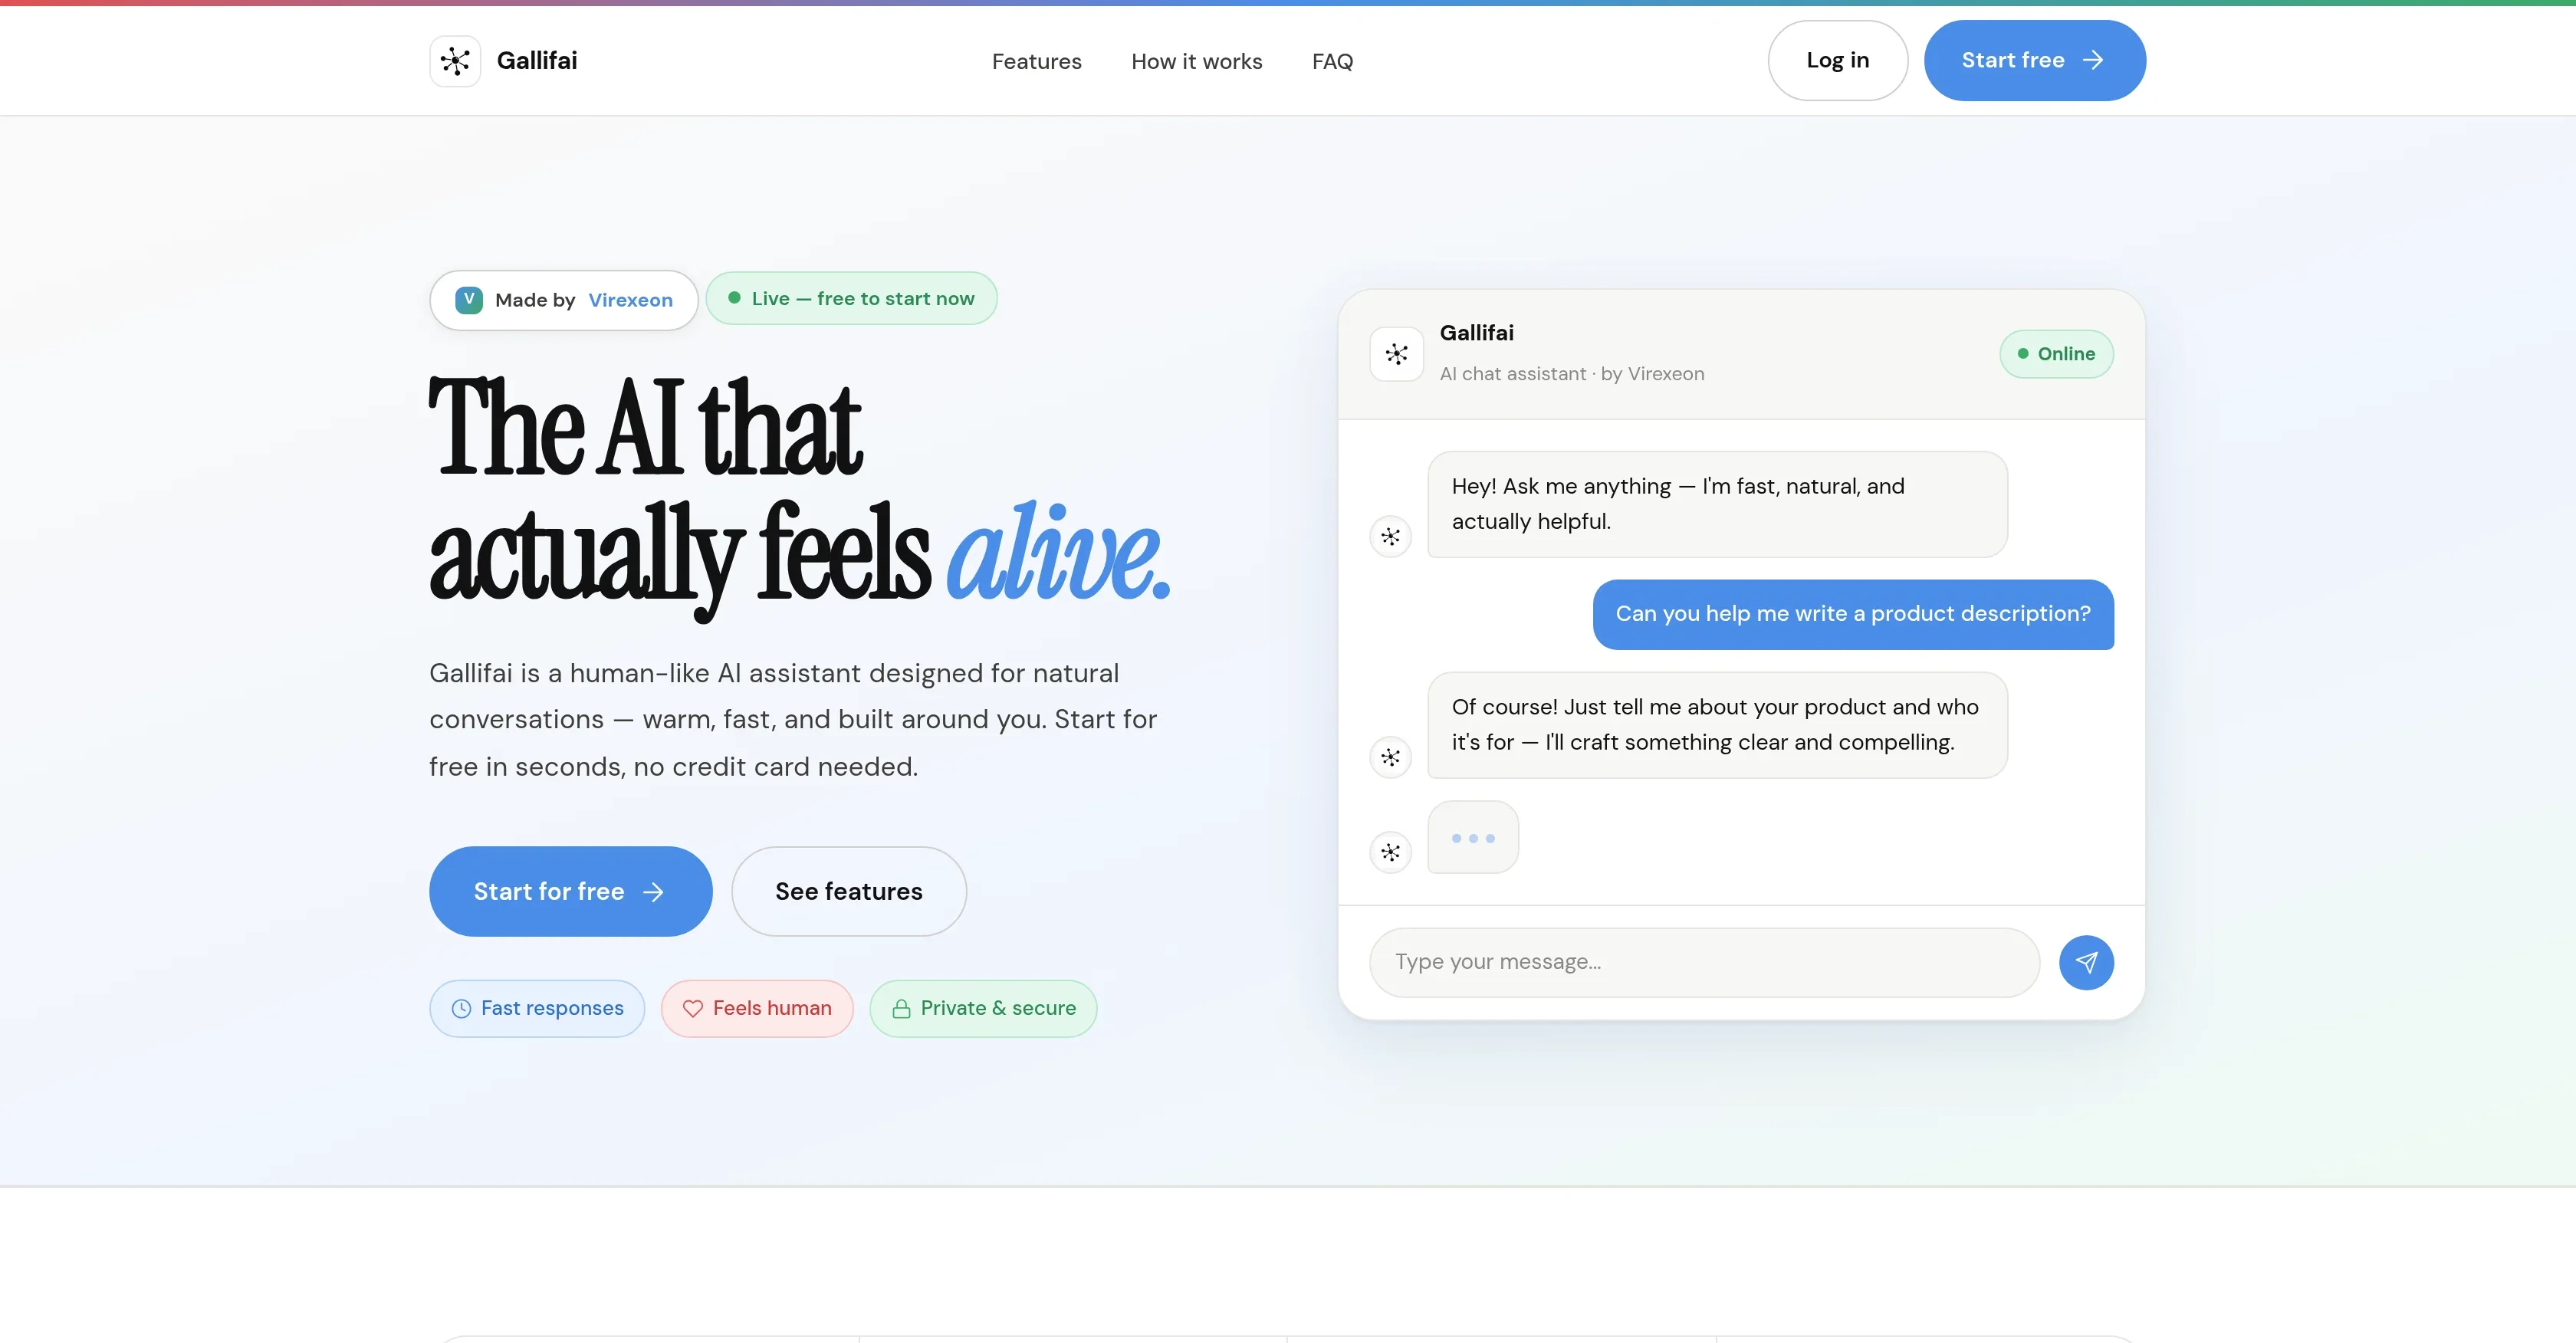Click the 'AI chat assistant · by Virexeon' subtitle

click(x=1572, y=374)
